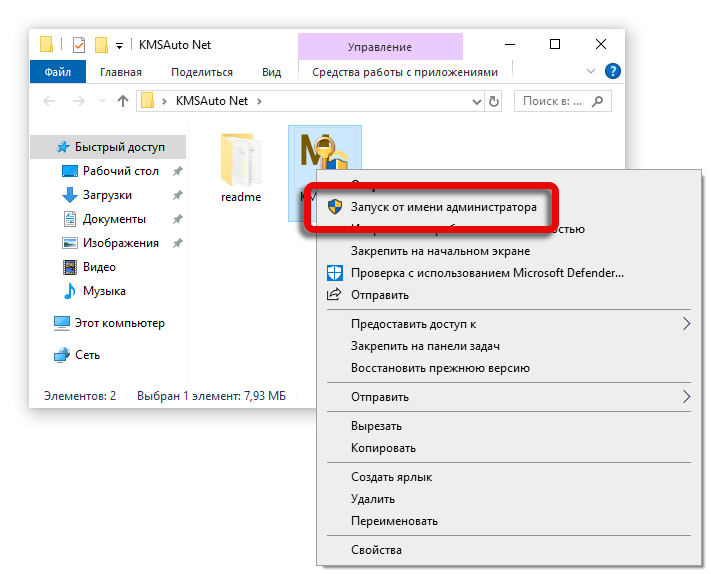Click the new folder icon in title bar
Screen dimensions: 711x574
pos(101,45)
